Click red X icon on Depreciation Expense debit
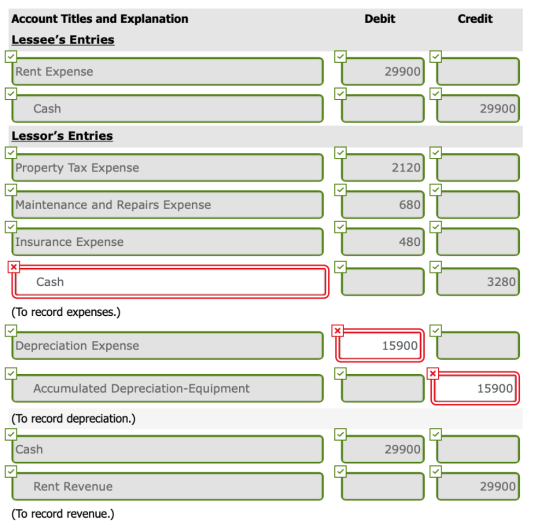 [x=338, y=331]
